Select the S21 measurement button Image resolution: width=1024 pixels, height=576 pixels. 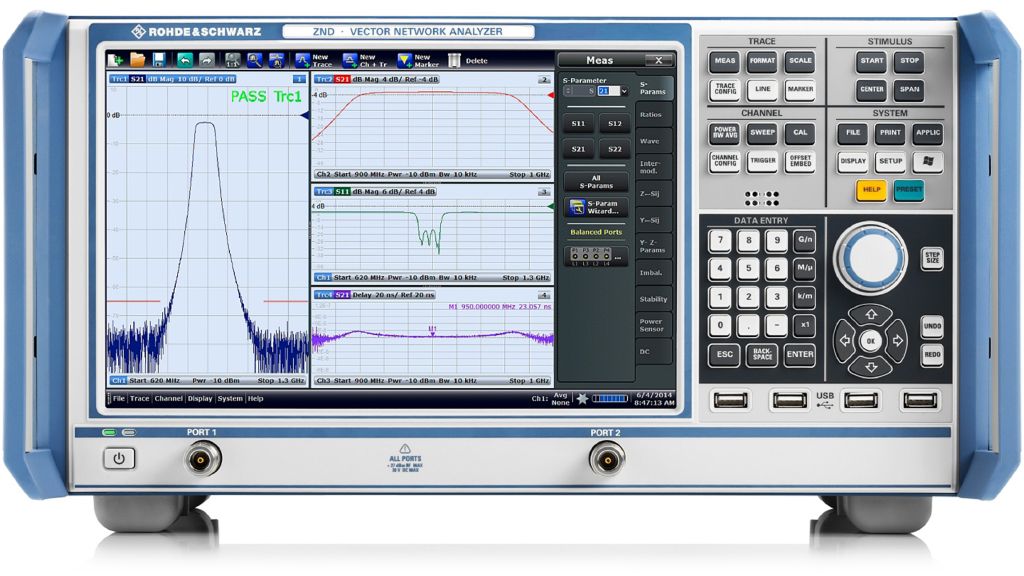click(578, 149)
